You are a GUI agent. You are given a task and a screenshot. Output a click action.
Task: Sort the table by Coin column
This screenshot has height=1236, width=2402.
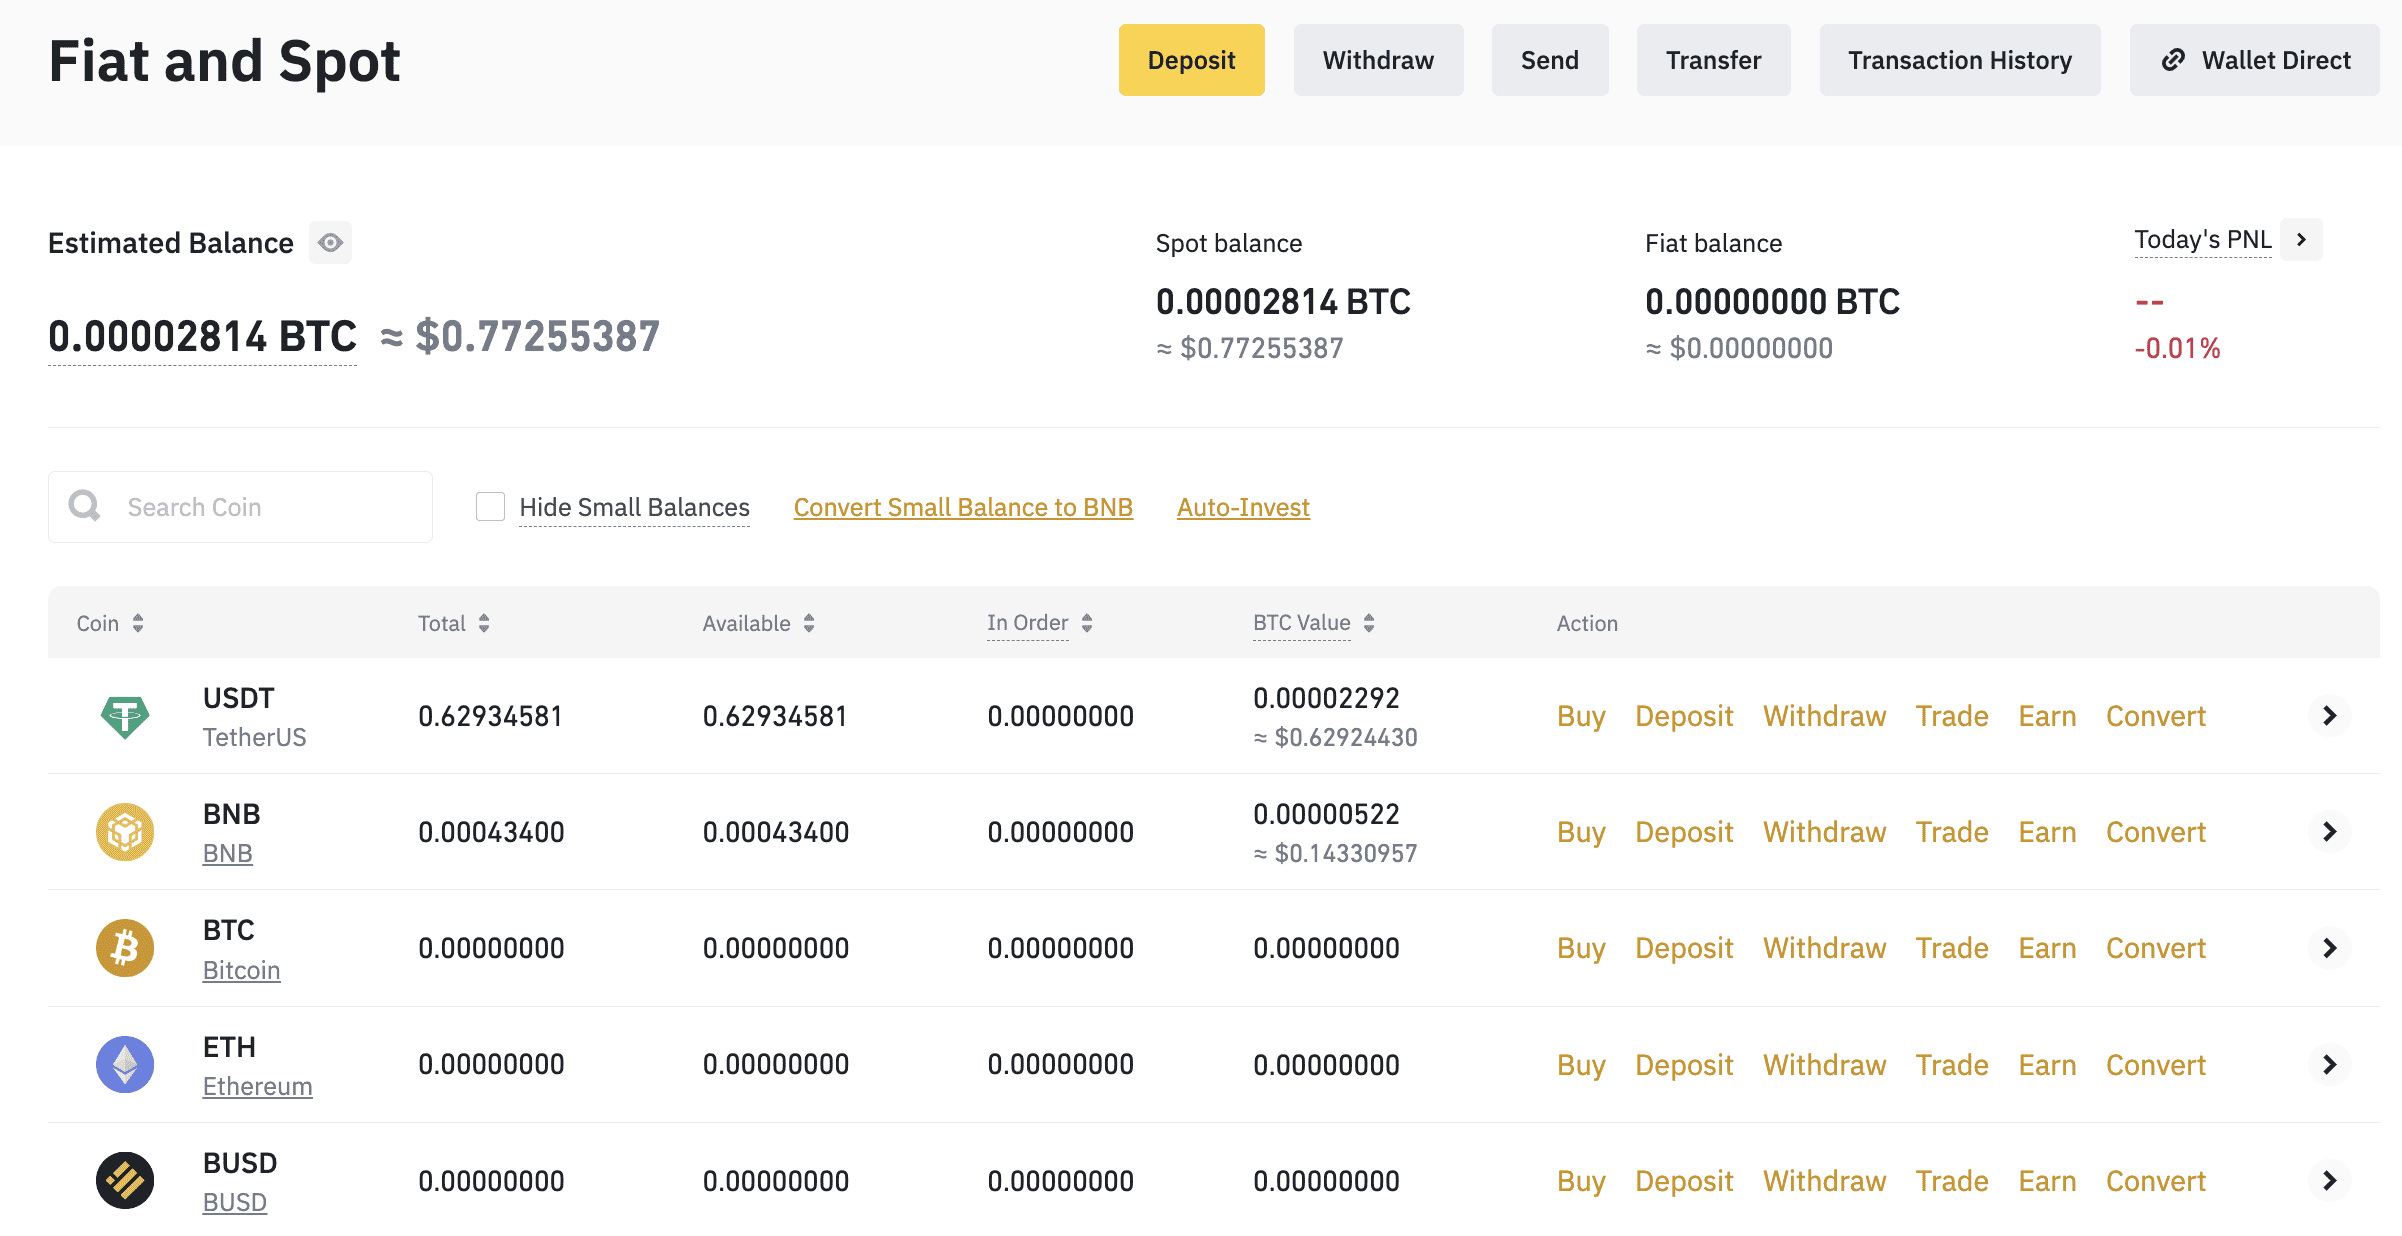pyautogui.click(x=138, y=623)
